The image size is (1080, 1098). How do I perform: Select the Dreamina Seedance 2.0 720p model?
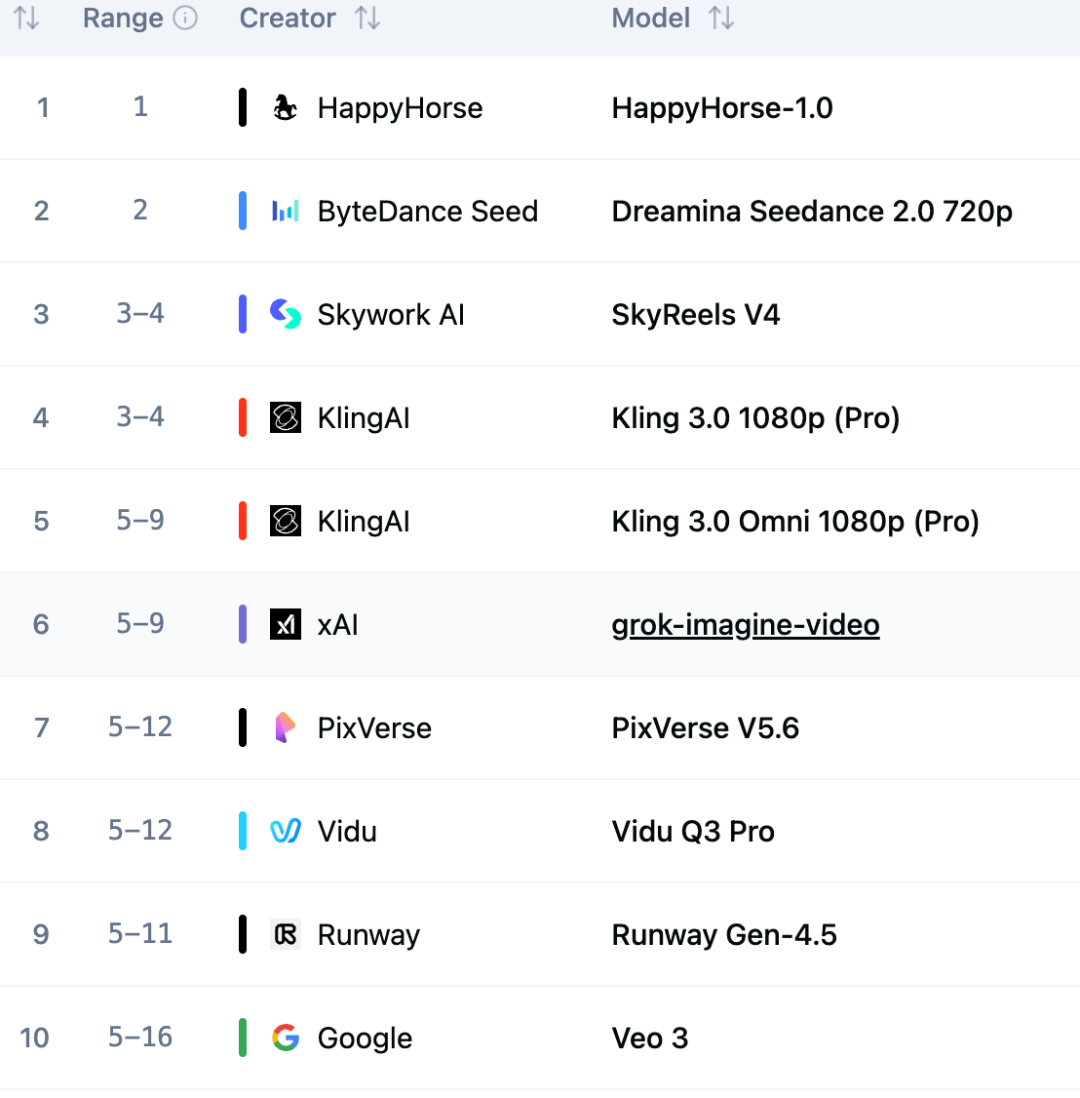click(812, 211)
